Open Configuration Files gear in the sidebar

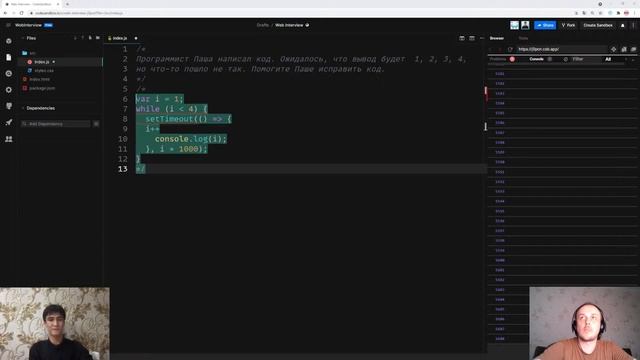point(9,90)
